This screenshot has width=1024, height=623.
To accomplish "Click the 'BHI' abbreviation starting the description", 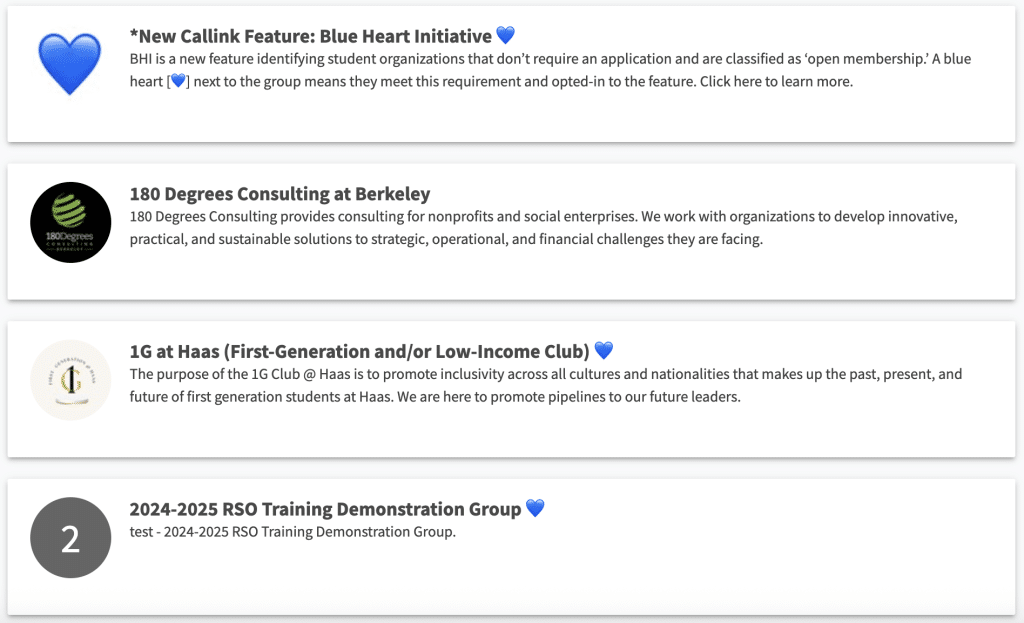I will (143, 59).
